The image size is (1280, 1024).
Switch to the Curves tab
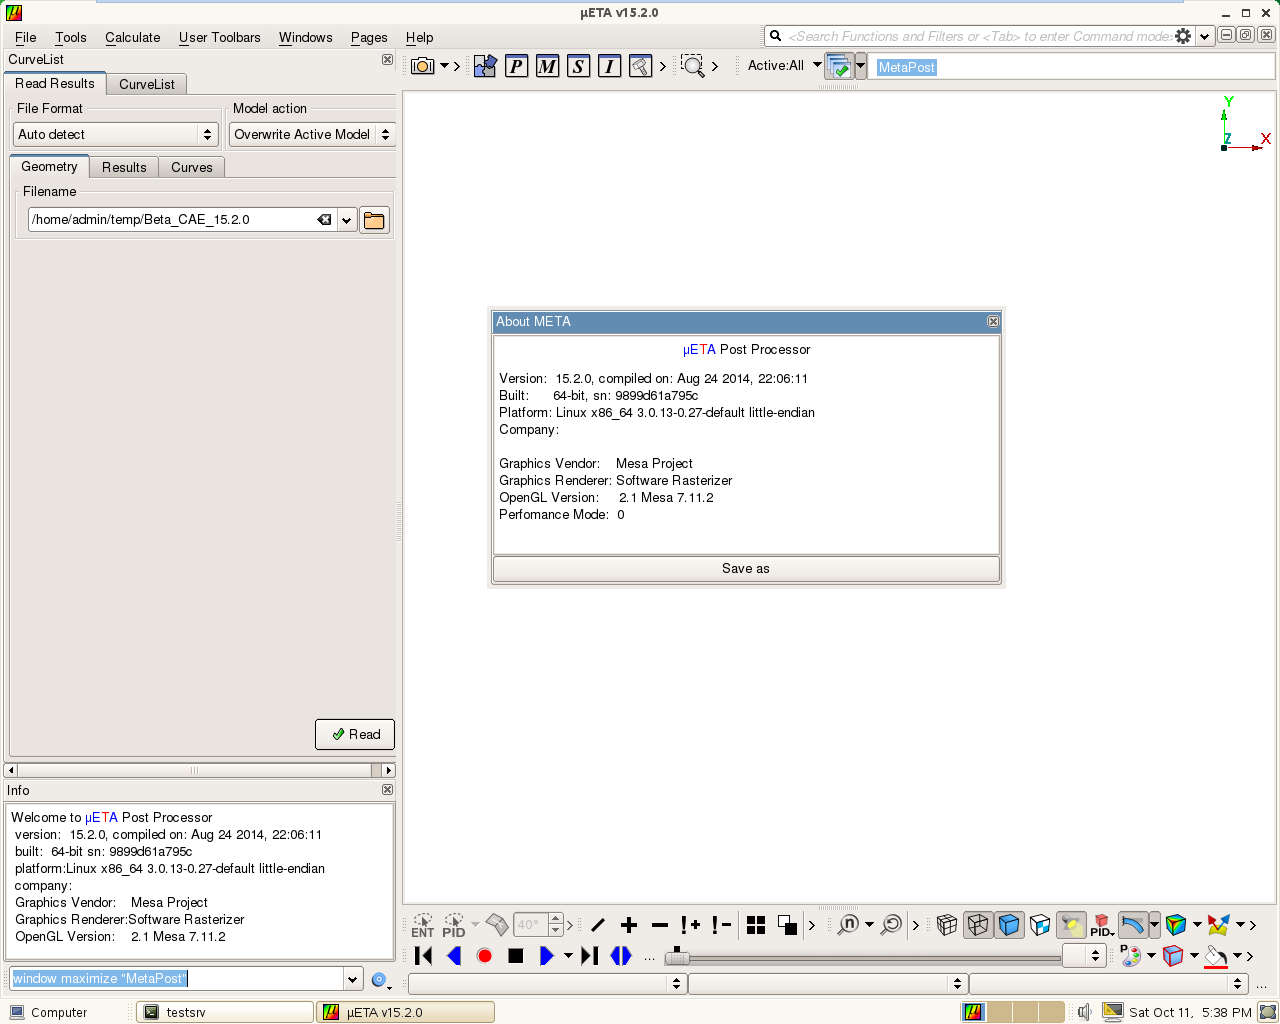(192, 167)
